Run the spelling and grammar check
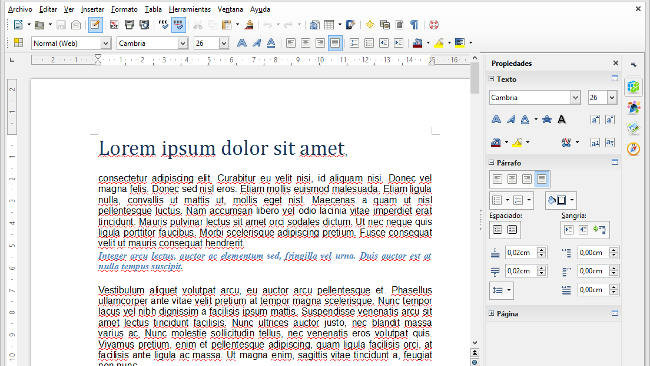650x366 pixels. click(163, 25)
